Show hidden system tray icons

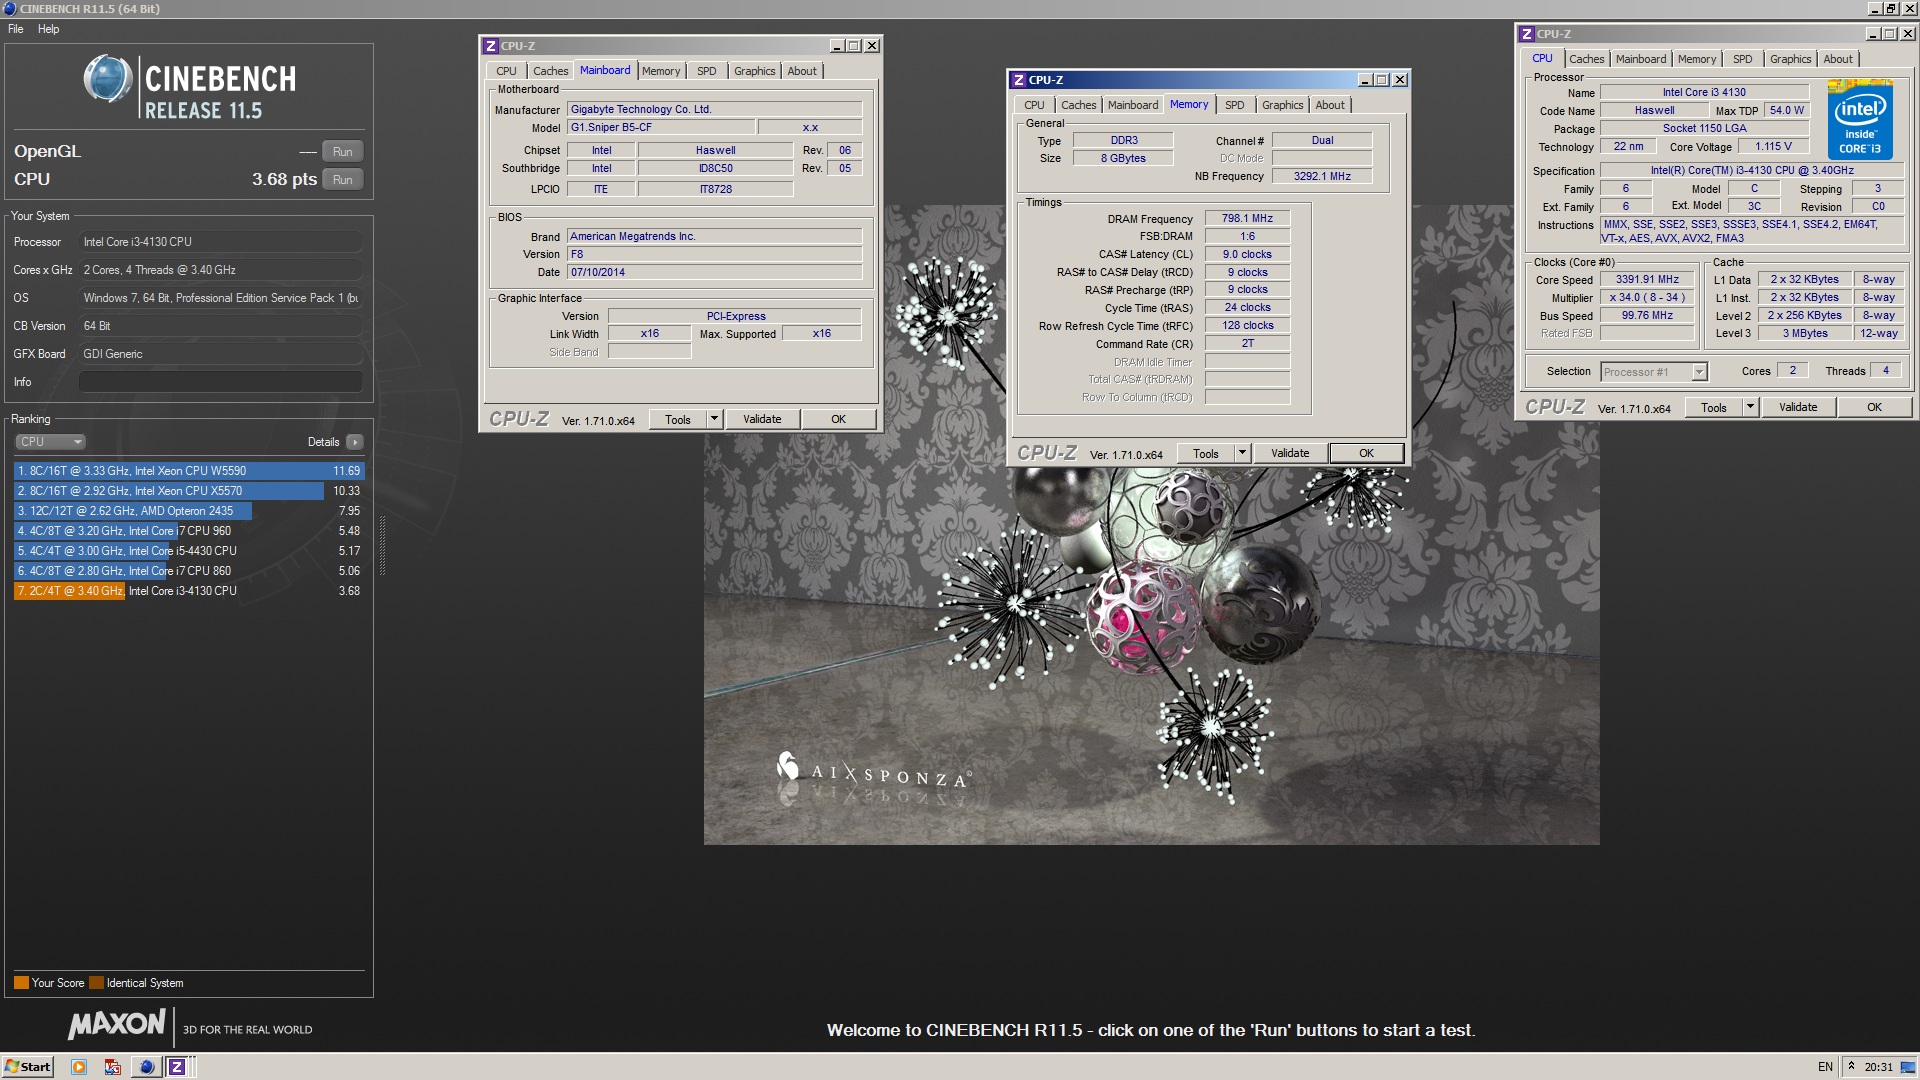pos(1851,1066)
